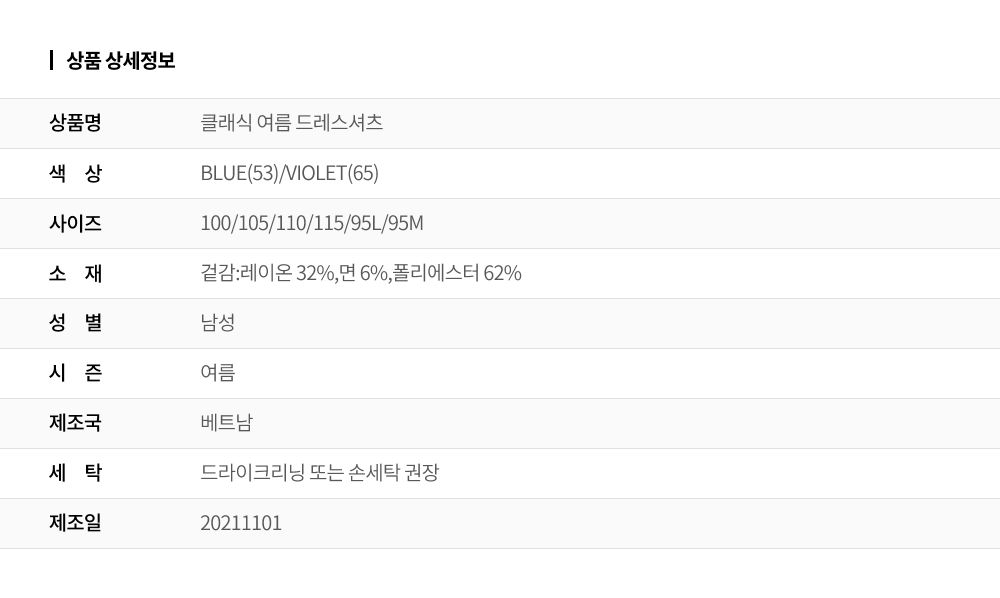Click manufacture date 20211101
Viewport: 1000px width, 598px height.
[x=241, y=523]
